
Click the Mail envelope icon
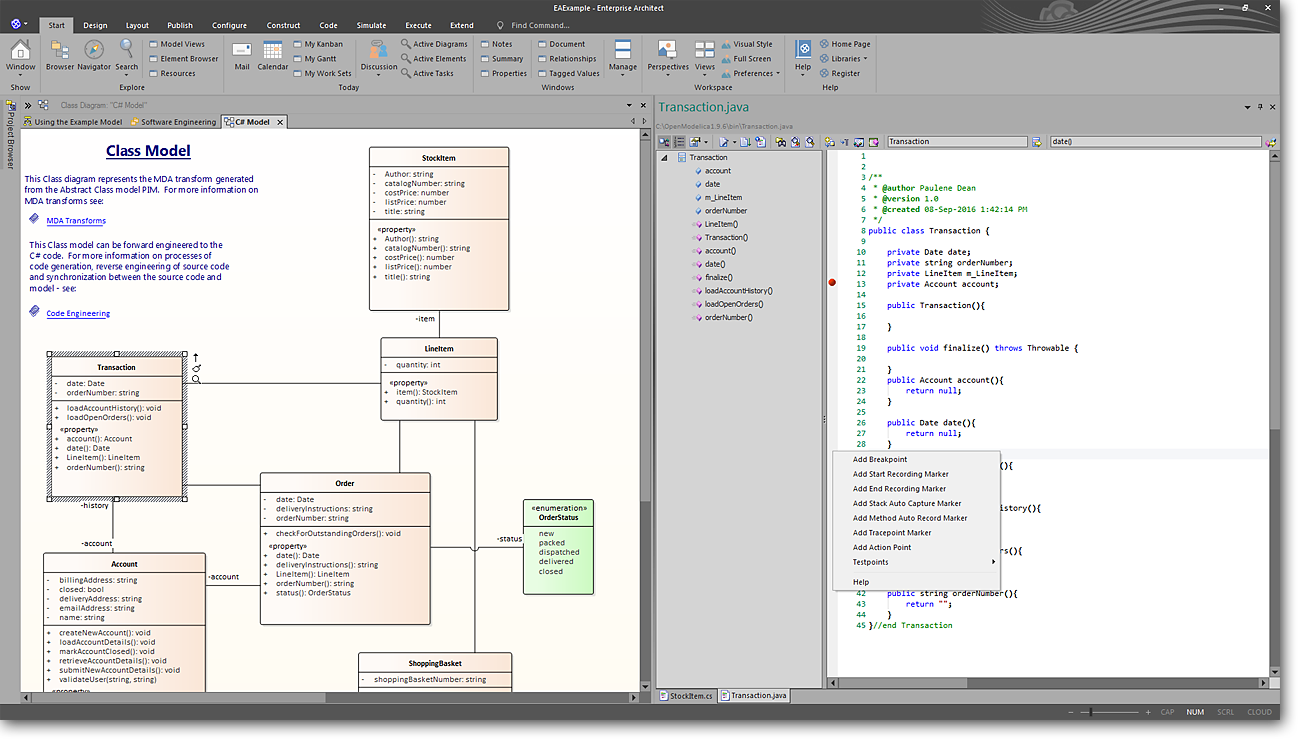242,51
